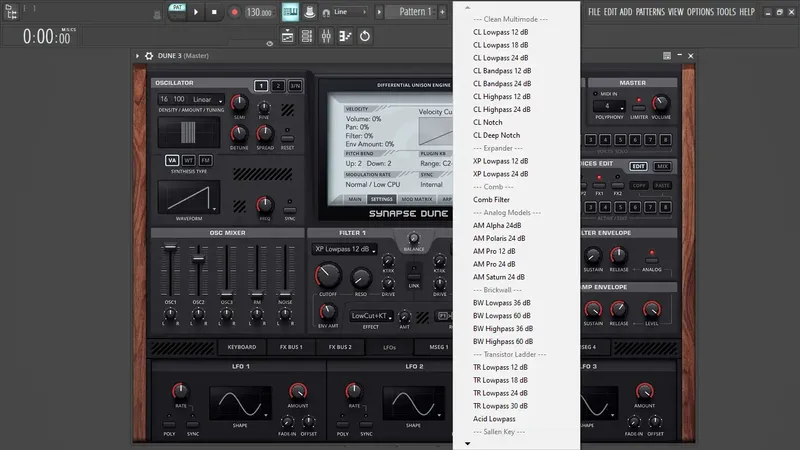Open the DUNE 3 gear settings

point(149,56)
